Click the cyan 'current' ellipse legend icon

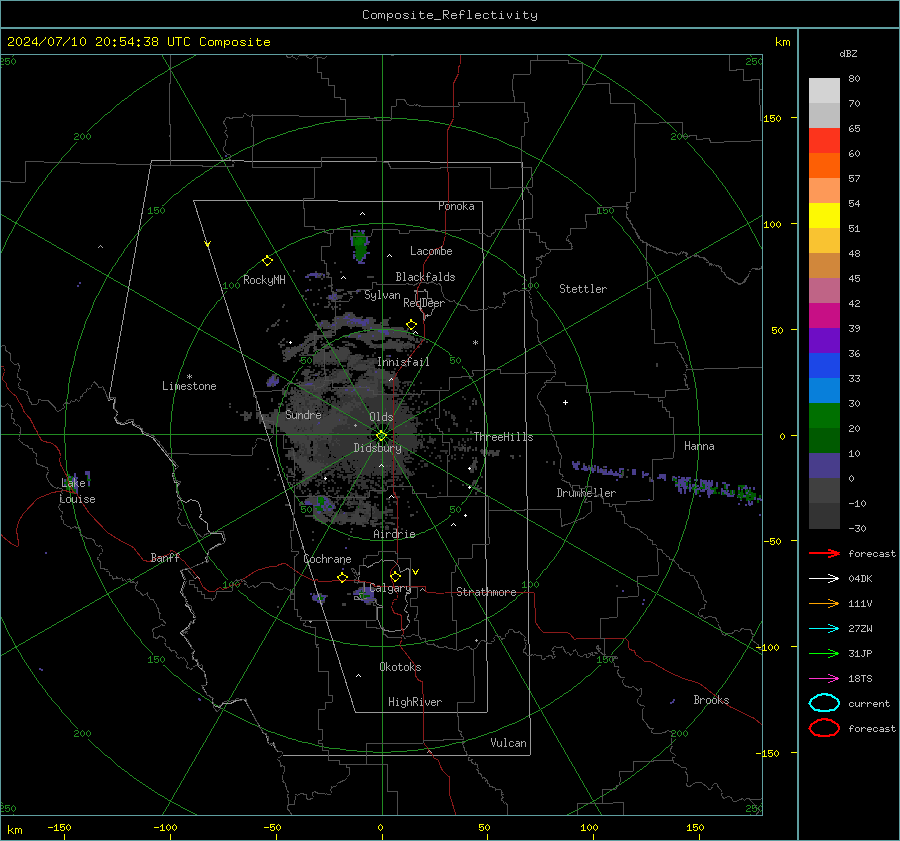[824, 703]
